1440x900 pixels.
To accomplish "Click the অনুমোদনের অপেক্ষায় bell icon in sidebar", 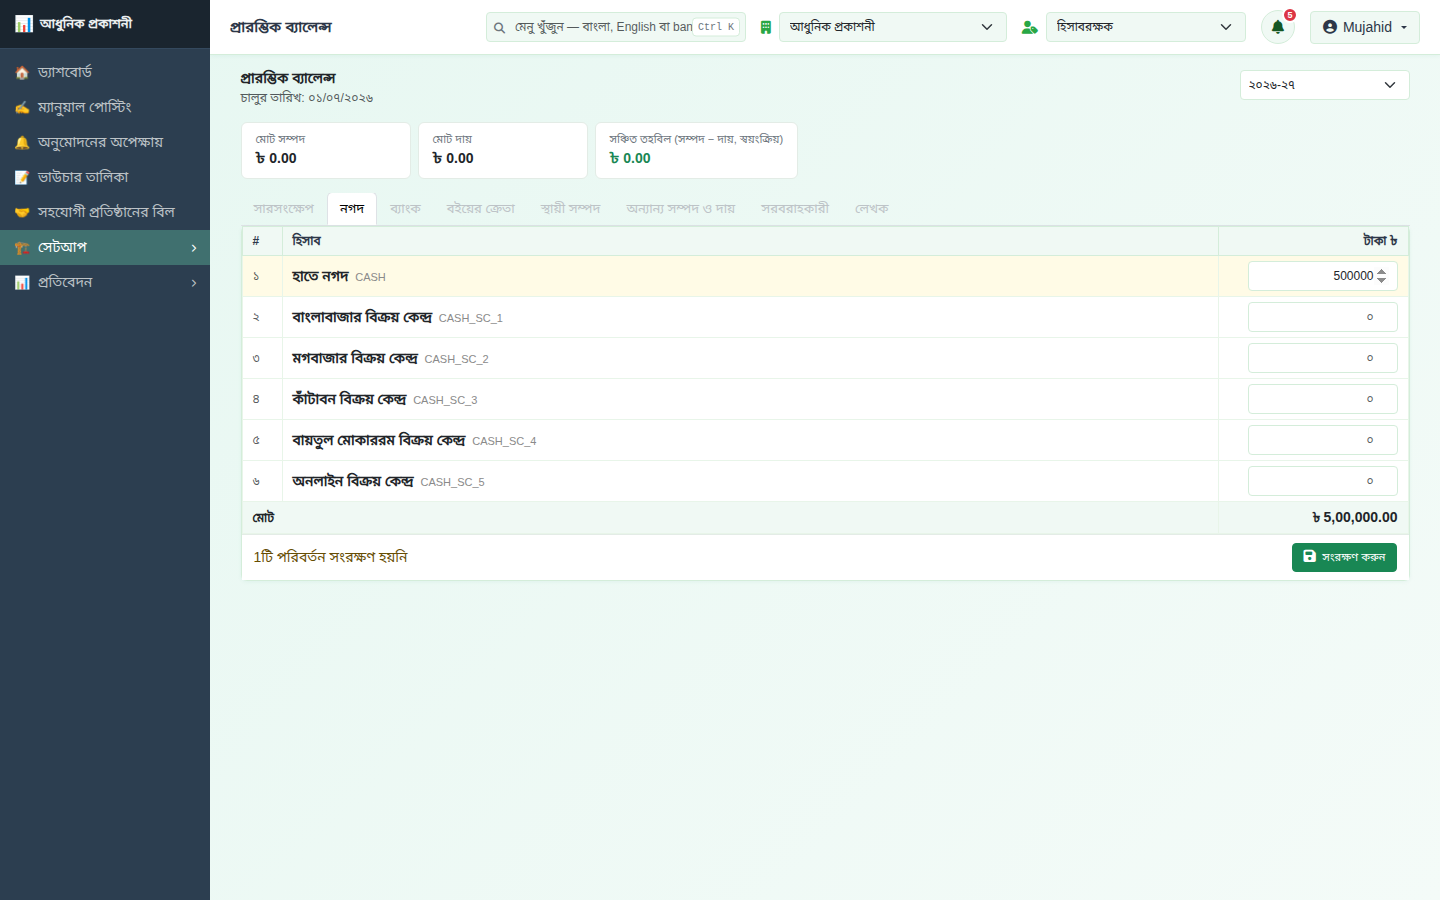I will [x=22, y=143].
